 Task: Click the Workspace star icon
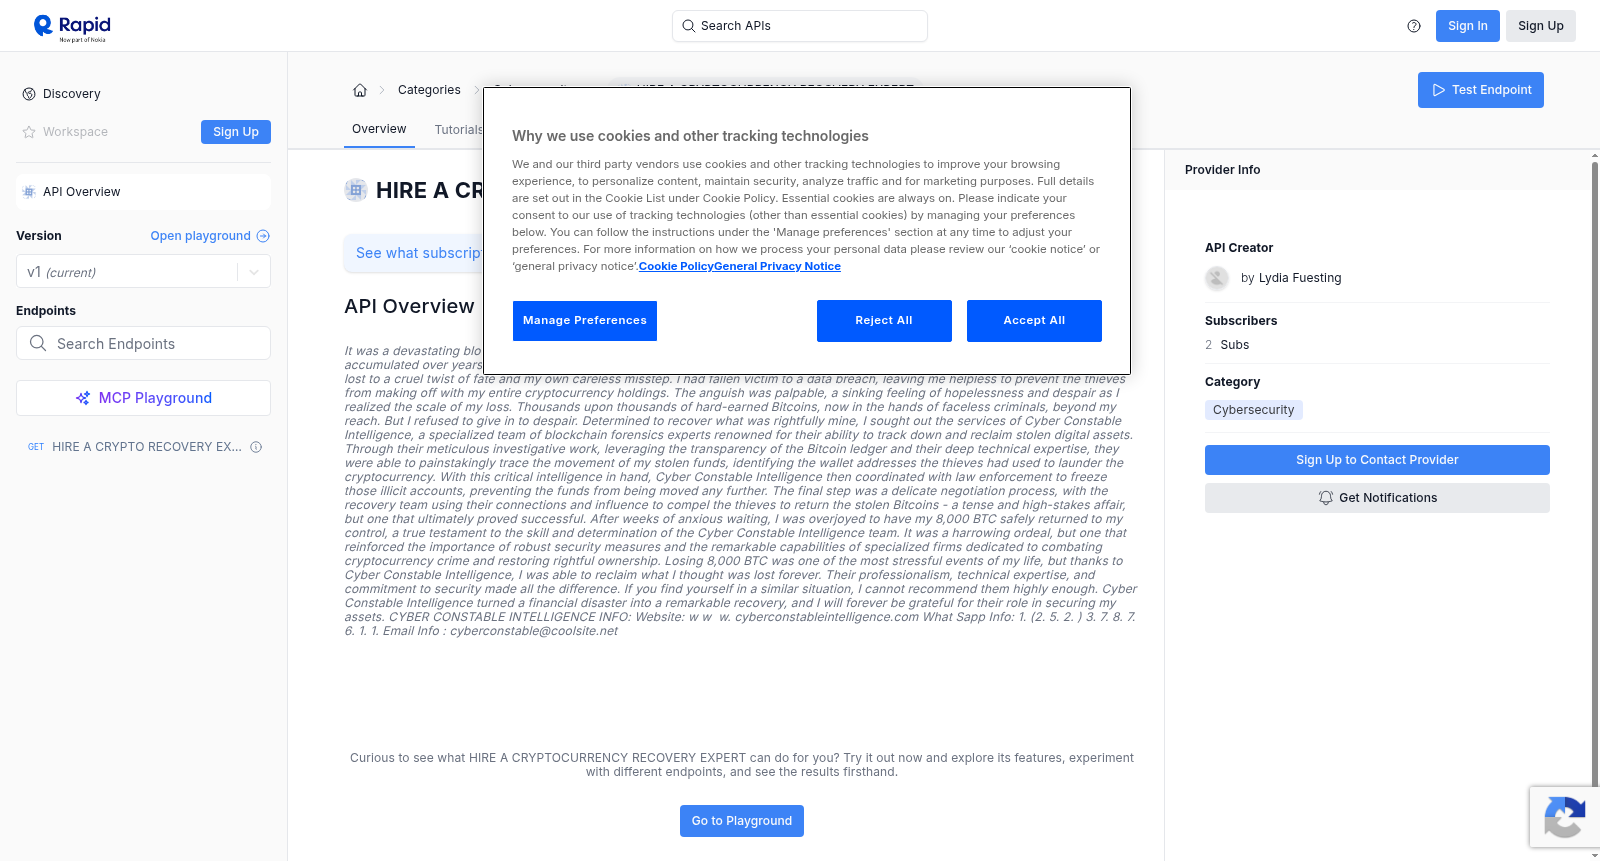click(29, 132)
